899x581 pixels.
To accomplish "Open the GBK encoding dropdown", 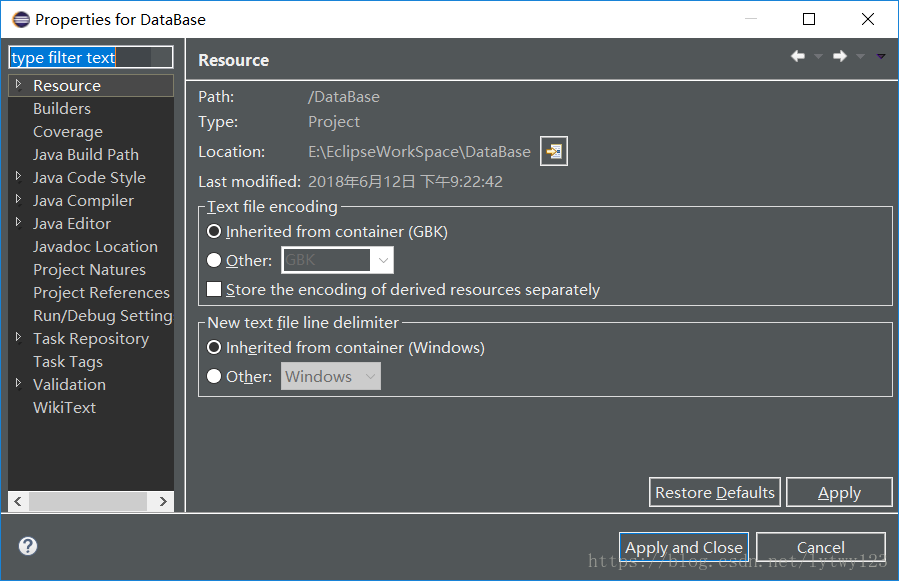I will [382, 261].
